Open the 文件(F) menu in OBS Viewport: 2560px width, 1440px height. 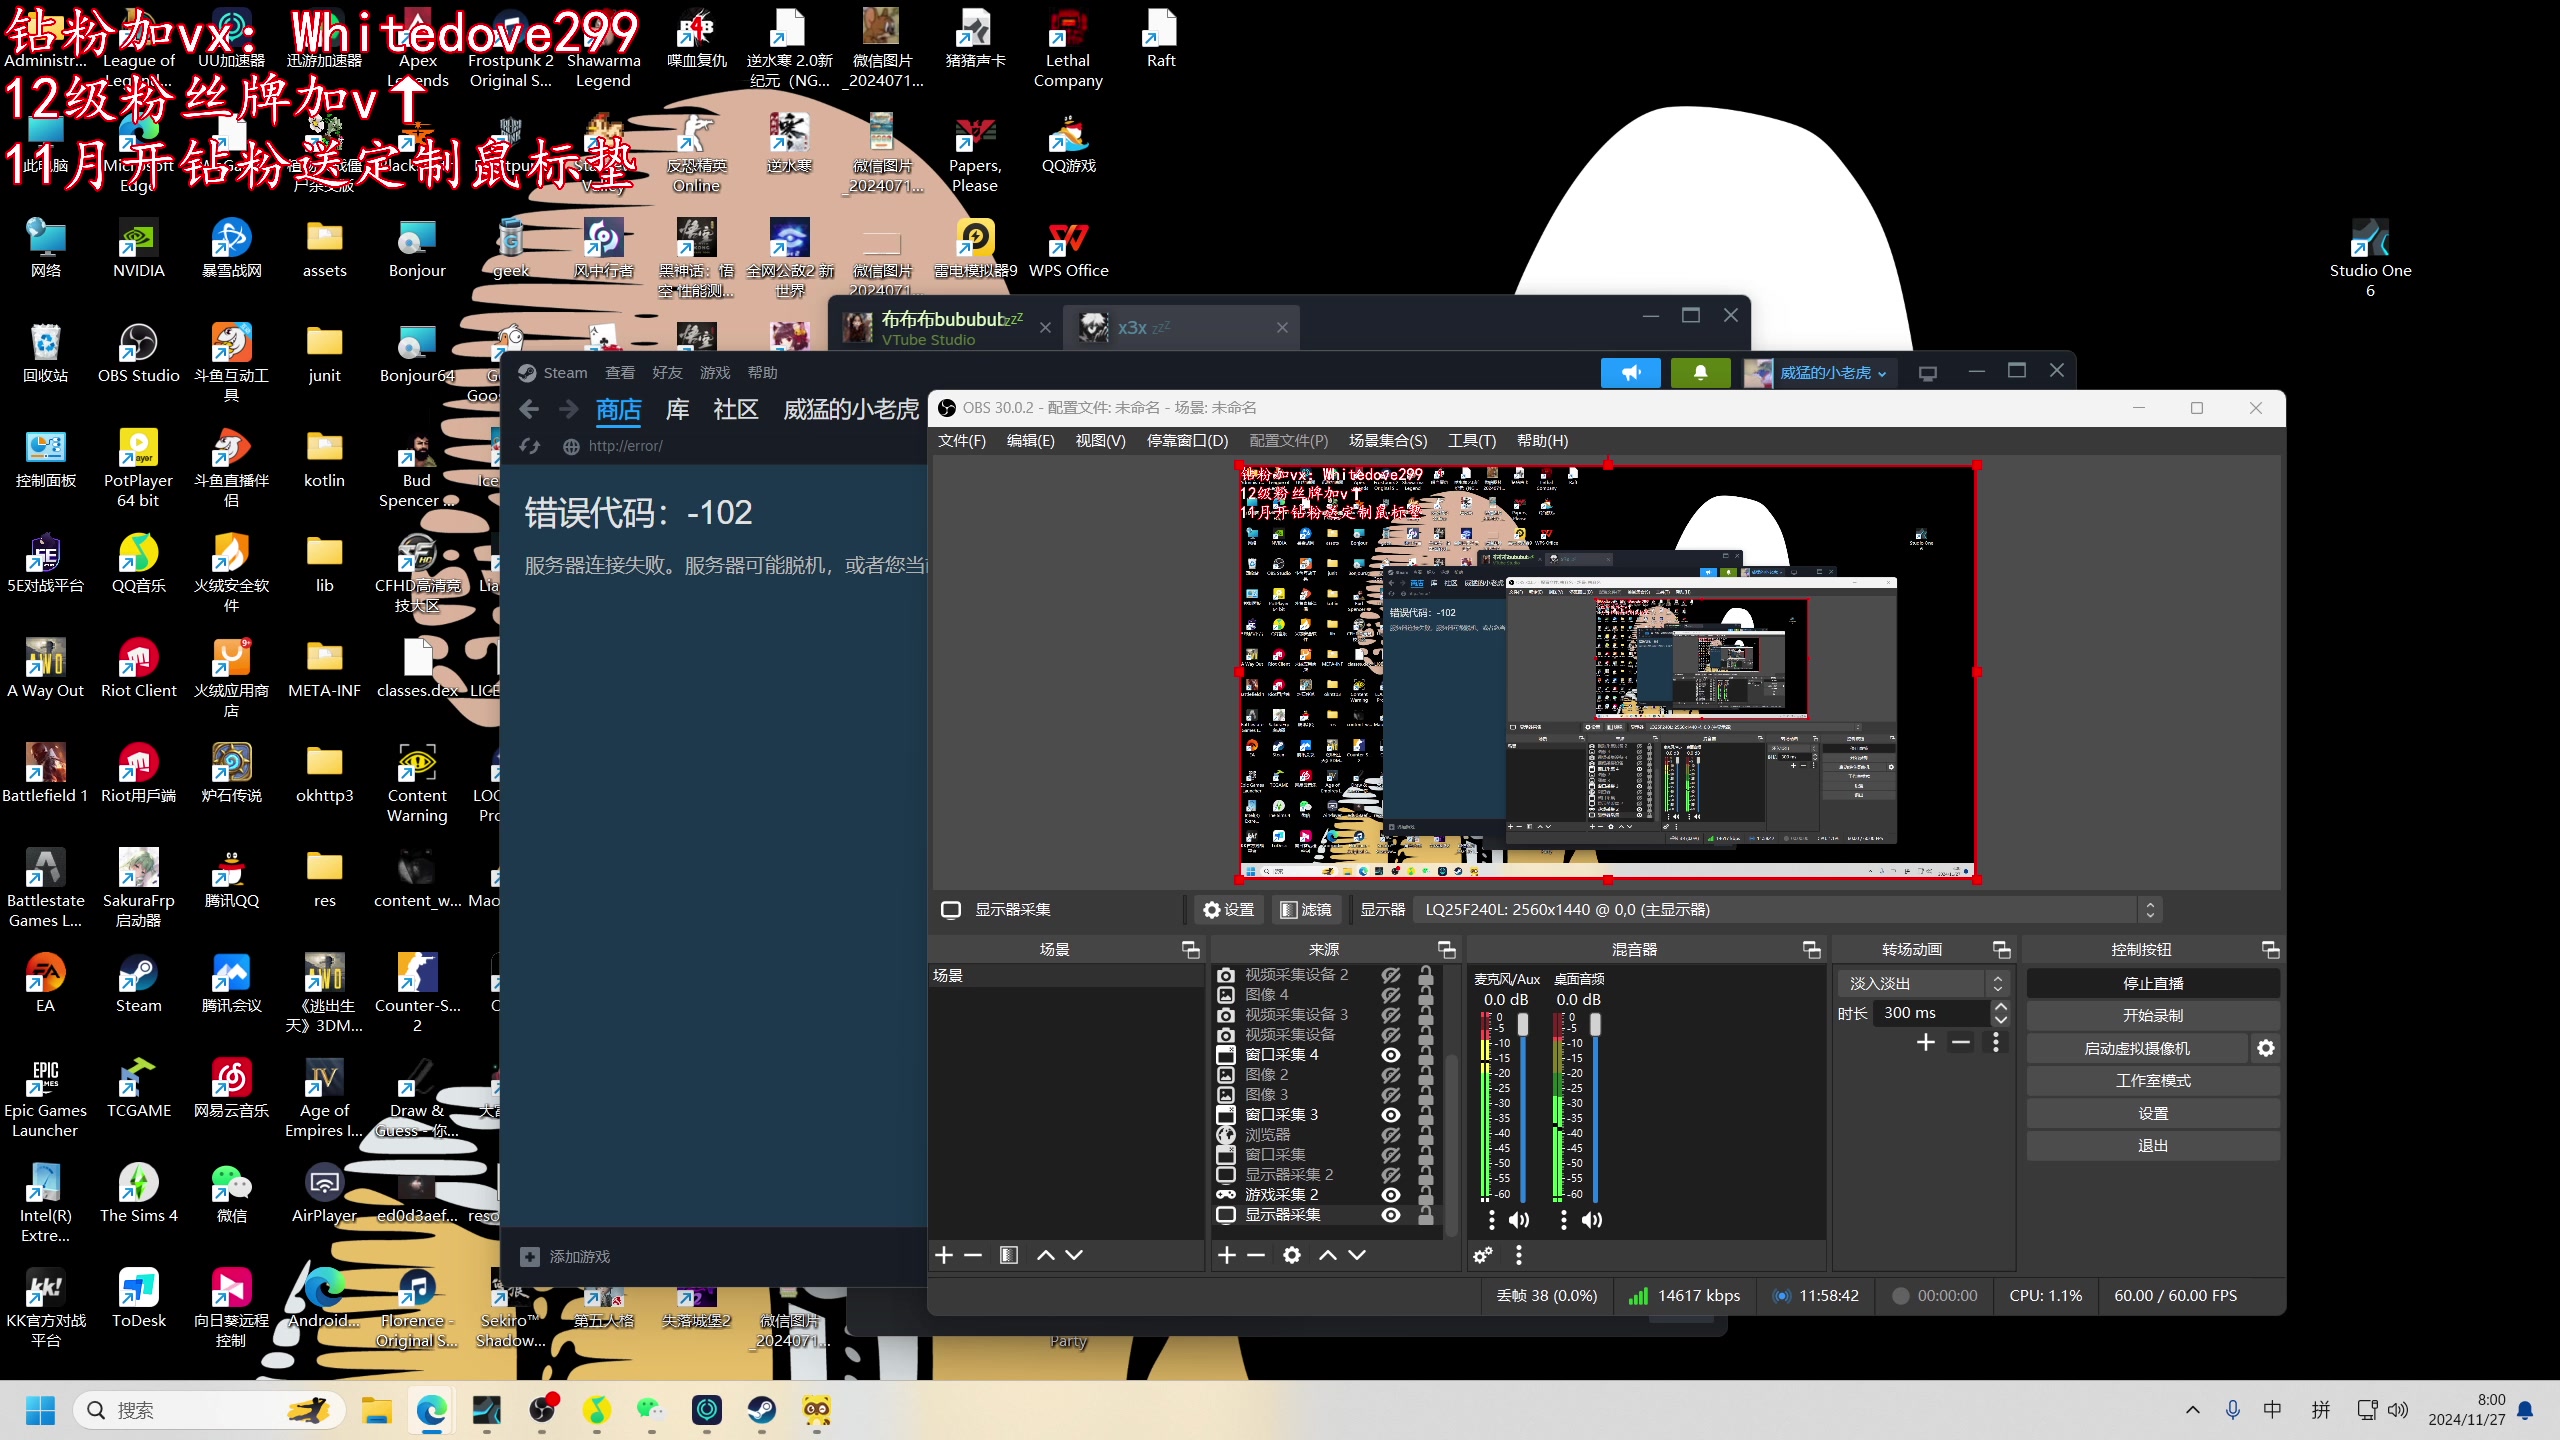(x=962, y=441)
